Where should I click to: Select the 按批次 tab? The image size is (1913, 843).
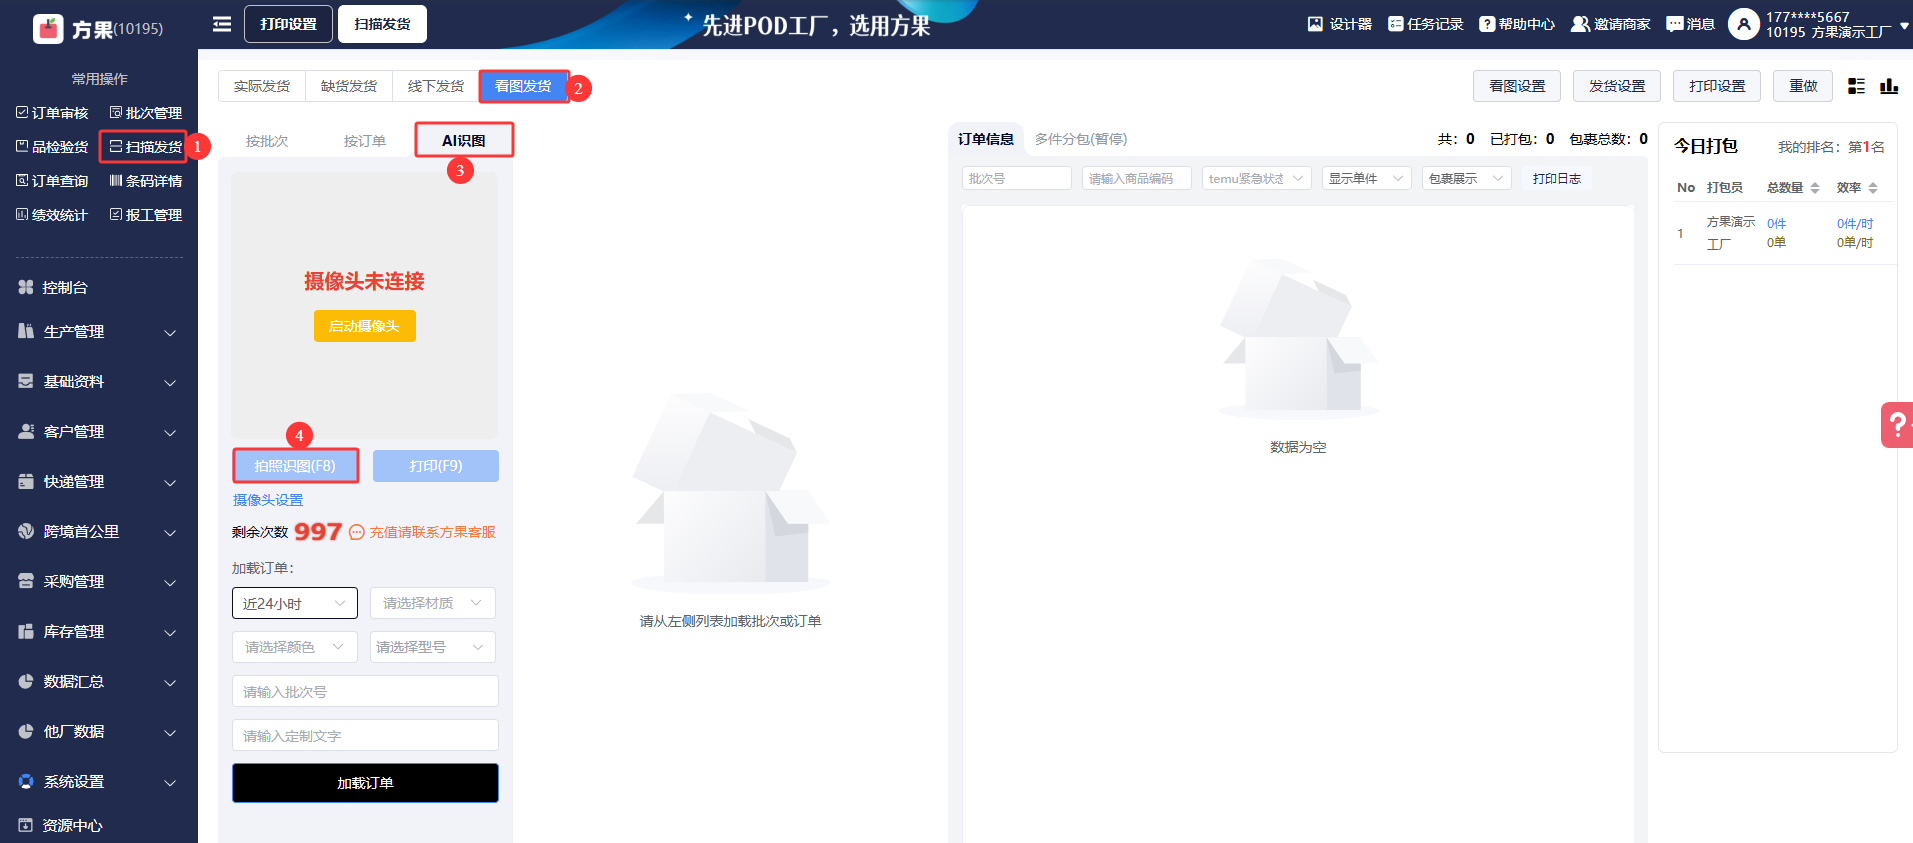pyautogui.click(x=267, y=141)
